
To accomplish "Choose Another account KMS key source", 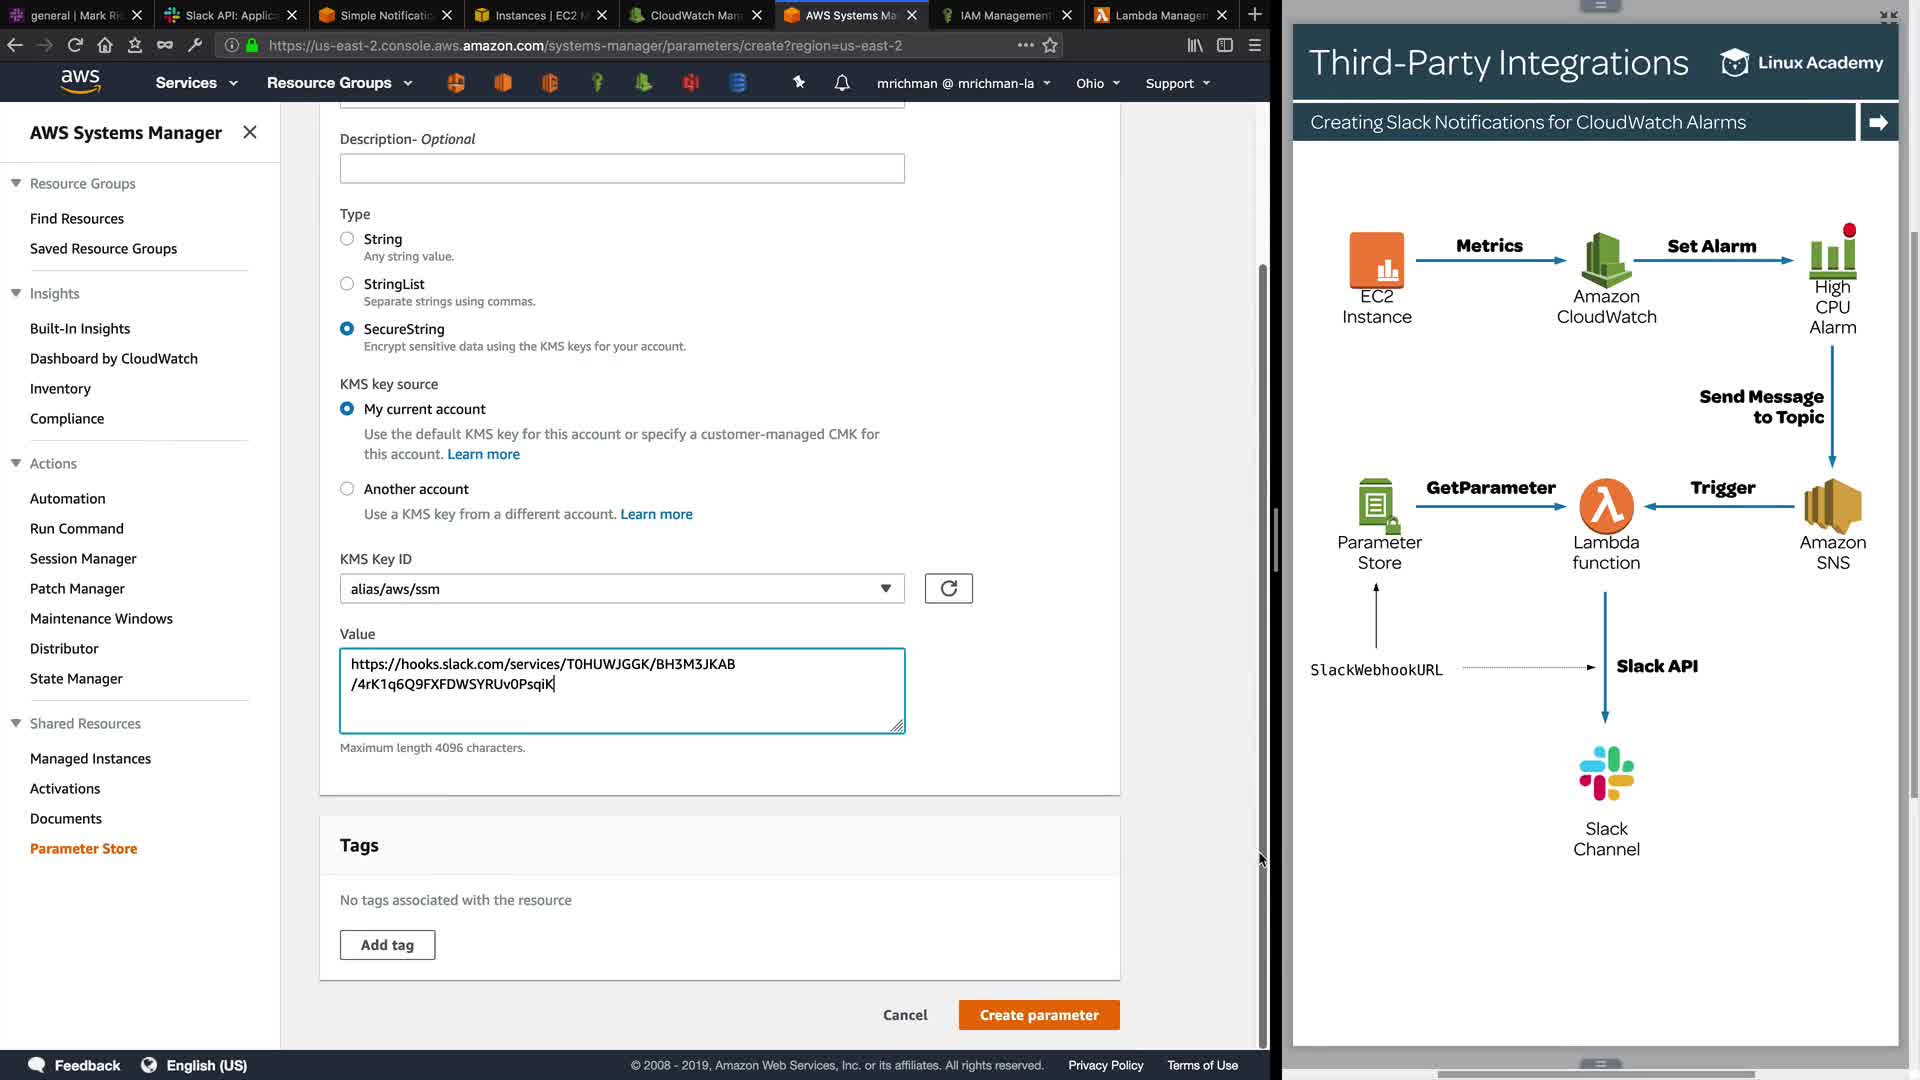I will click(x=347, y=489).
